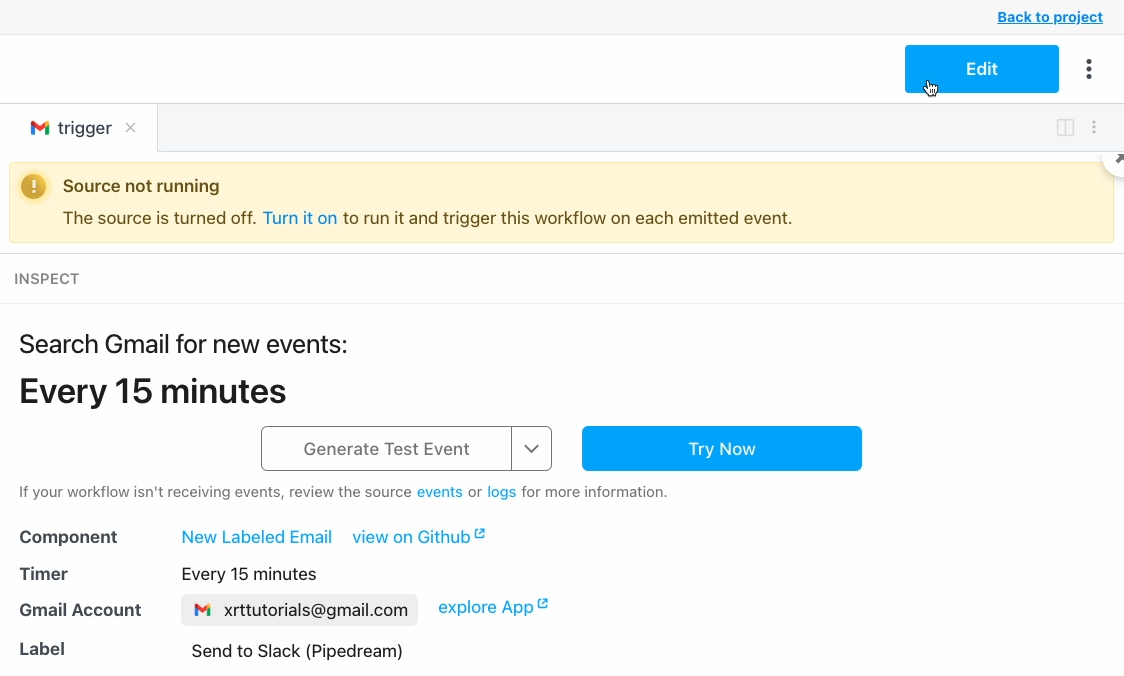Image resolution: width=1124 pixels, height=676 pixels.
Task: Select the xrttutorials@gmail.com account chip
Action: (300, 610)
